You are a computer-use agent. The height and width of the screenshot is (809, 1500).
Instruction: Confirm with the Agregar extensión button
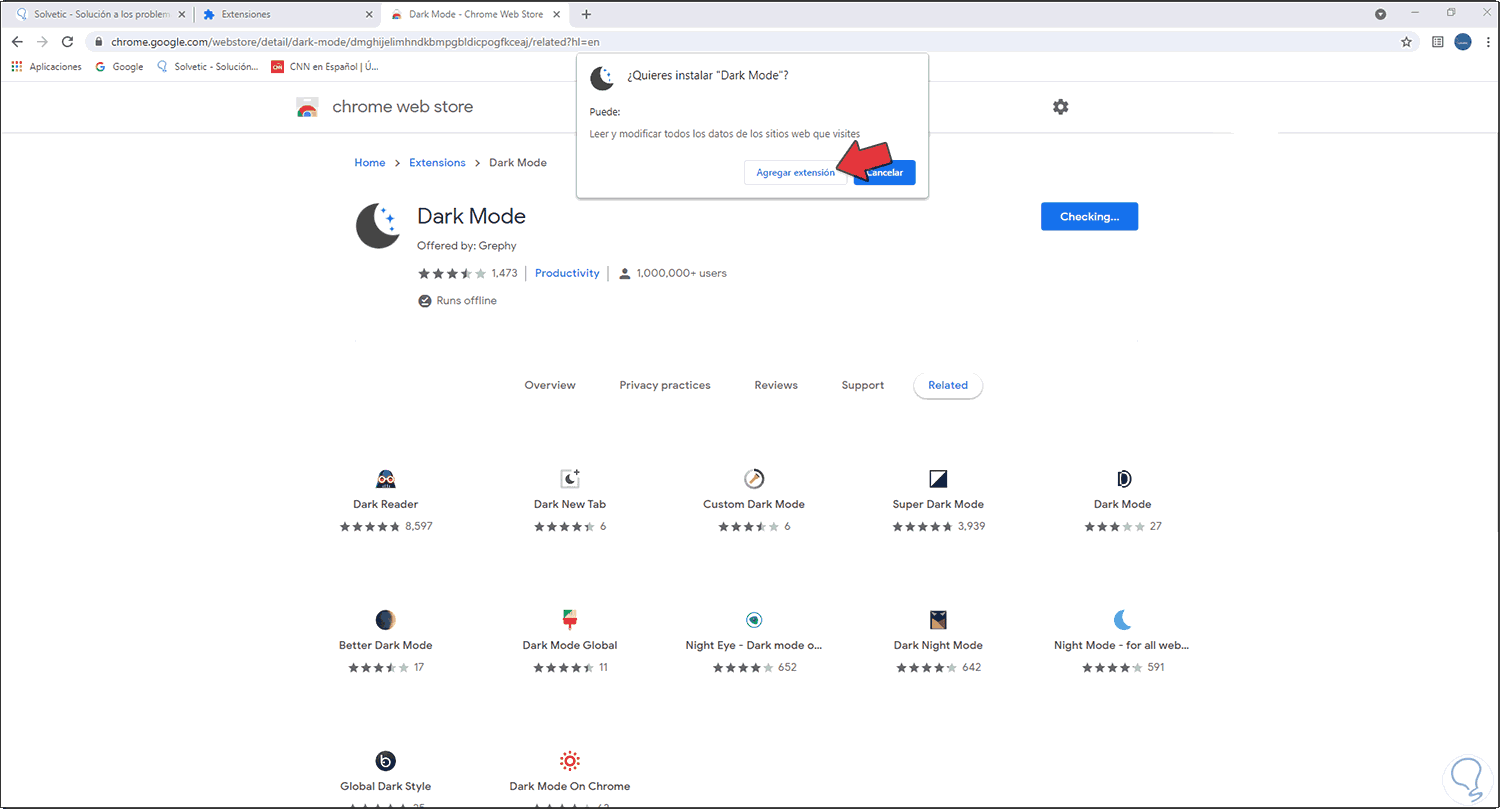point(795,172)
